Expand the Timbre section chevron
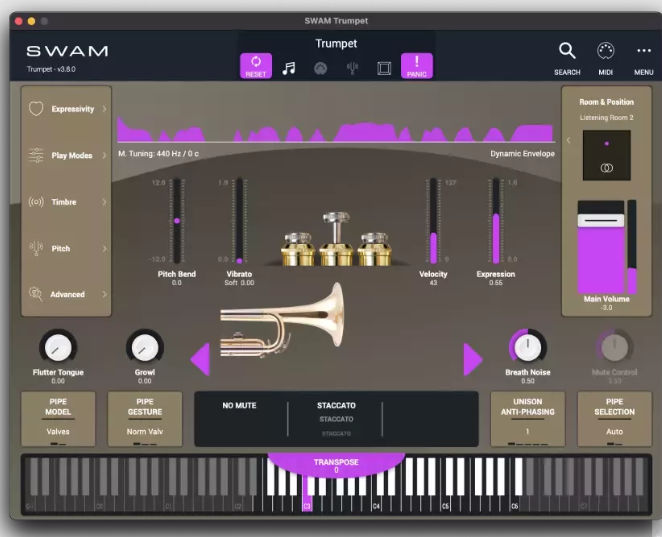 pyautogui.click(x=104, y=202)
